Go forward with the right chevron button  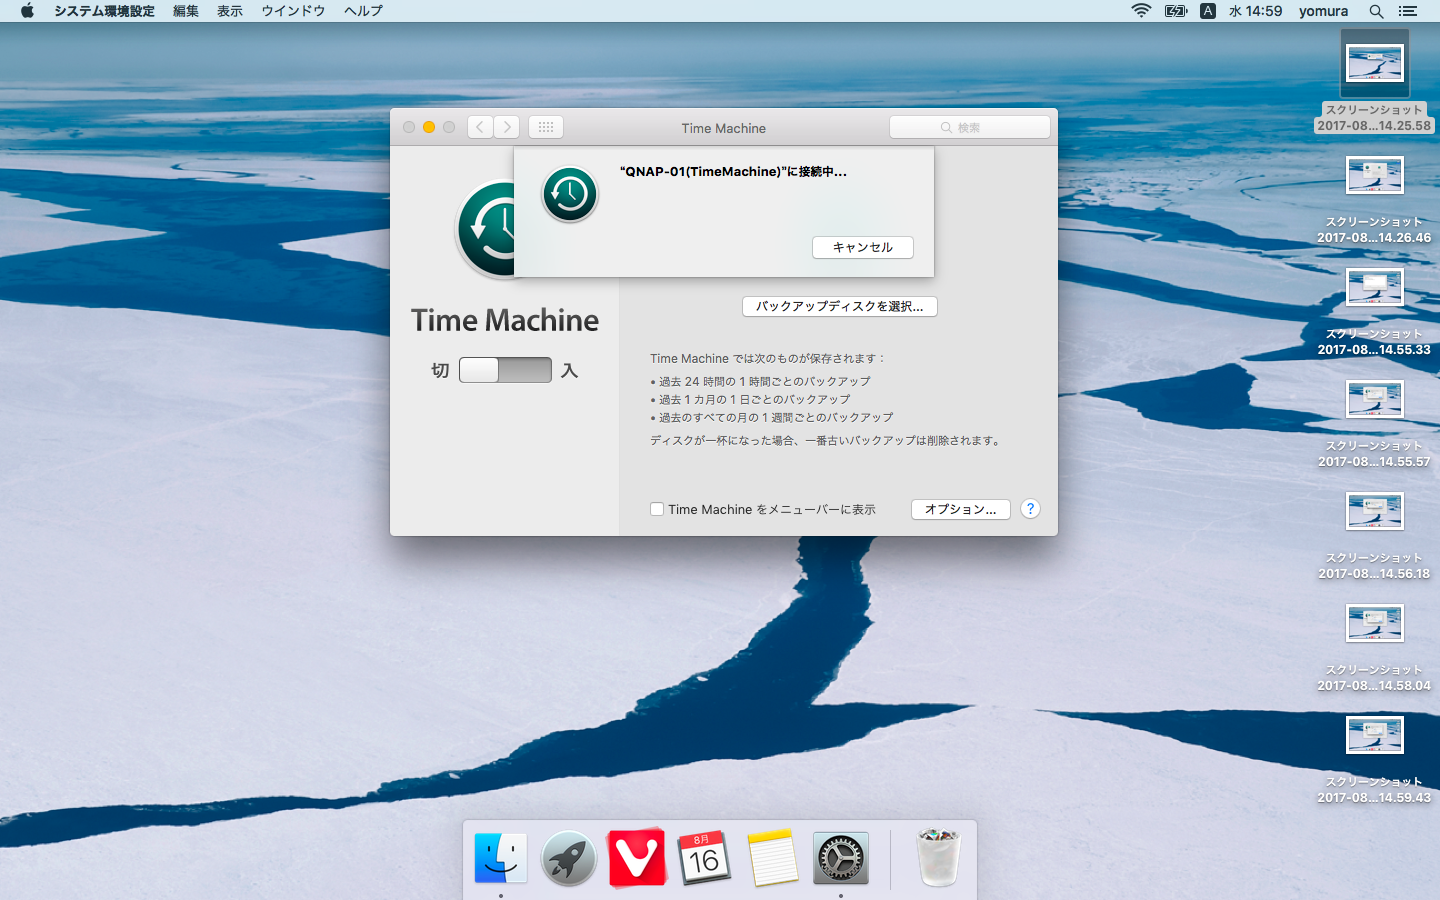[507, 127]
